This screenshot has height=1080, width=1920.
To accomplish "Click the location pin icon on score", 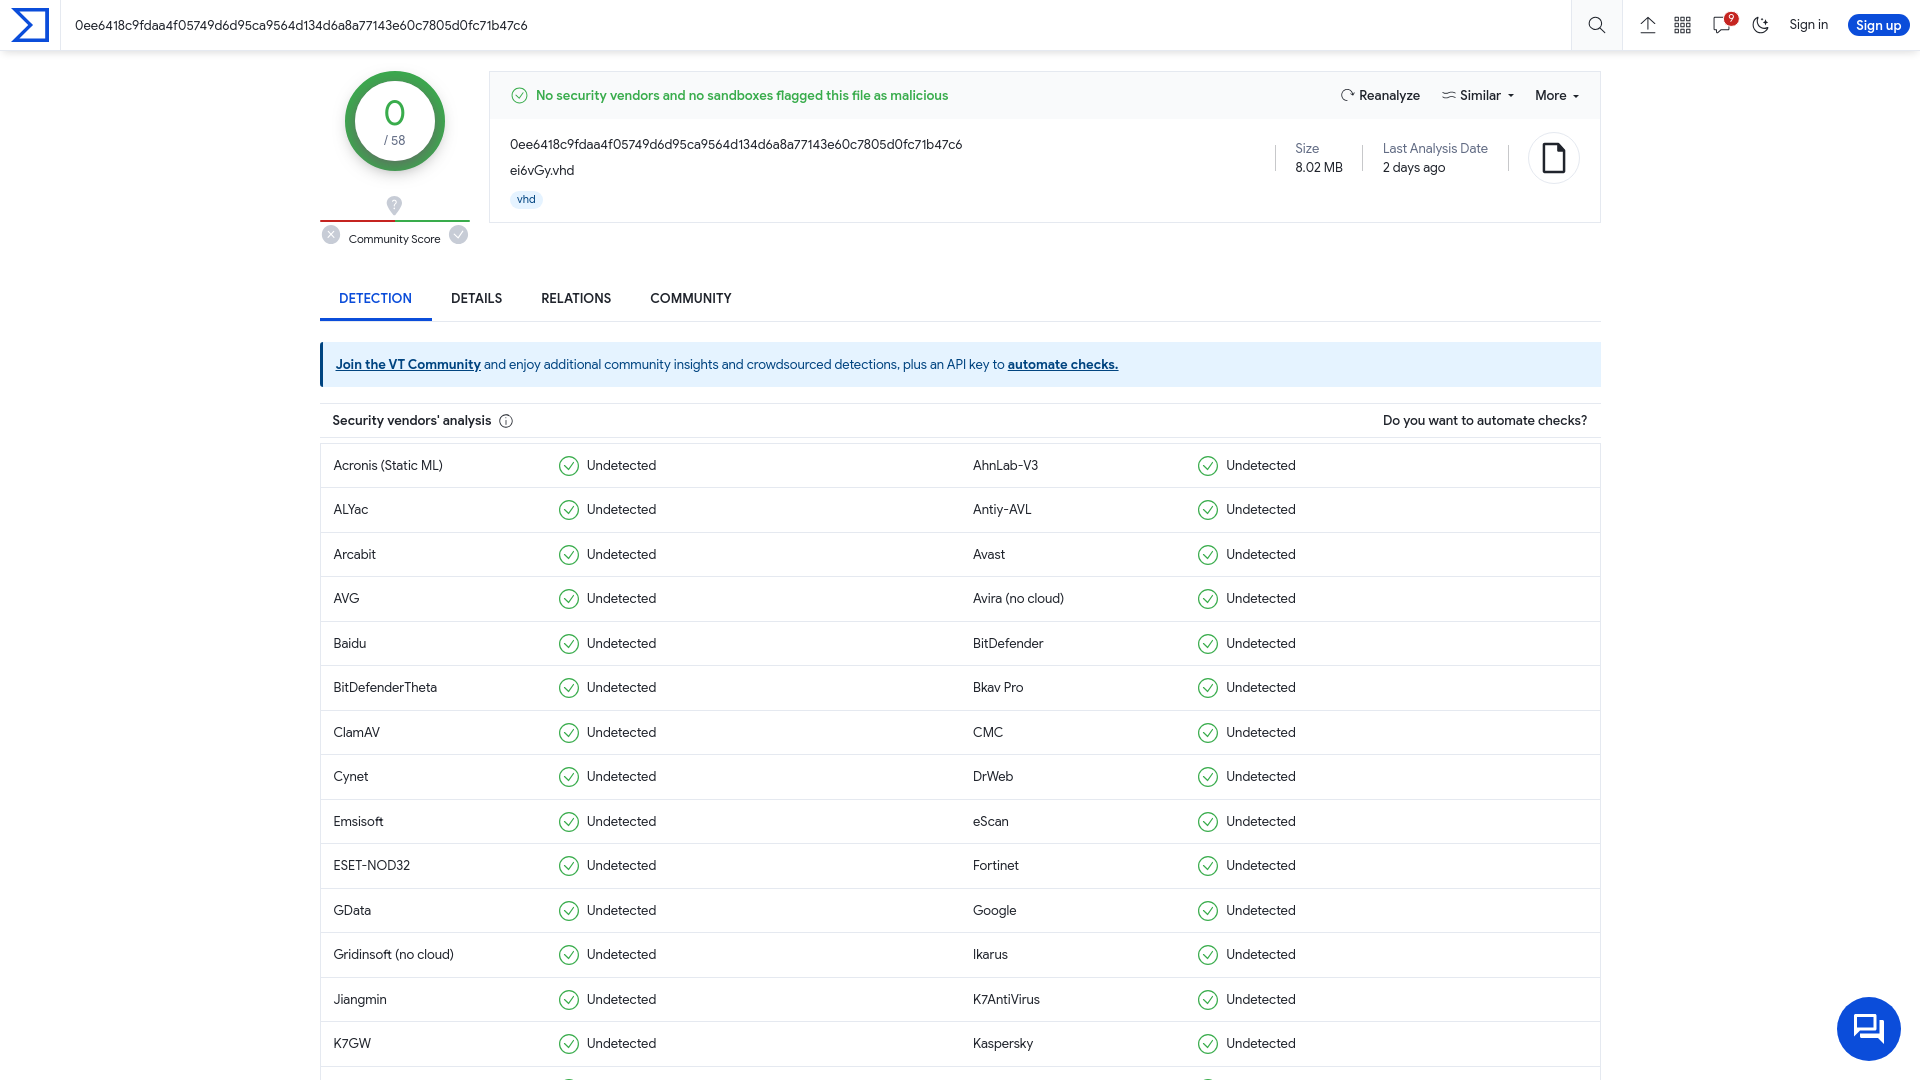I will point(394,206).
